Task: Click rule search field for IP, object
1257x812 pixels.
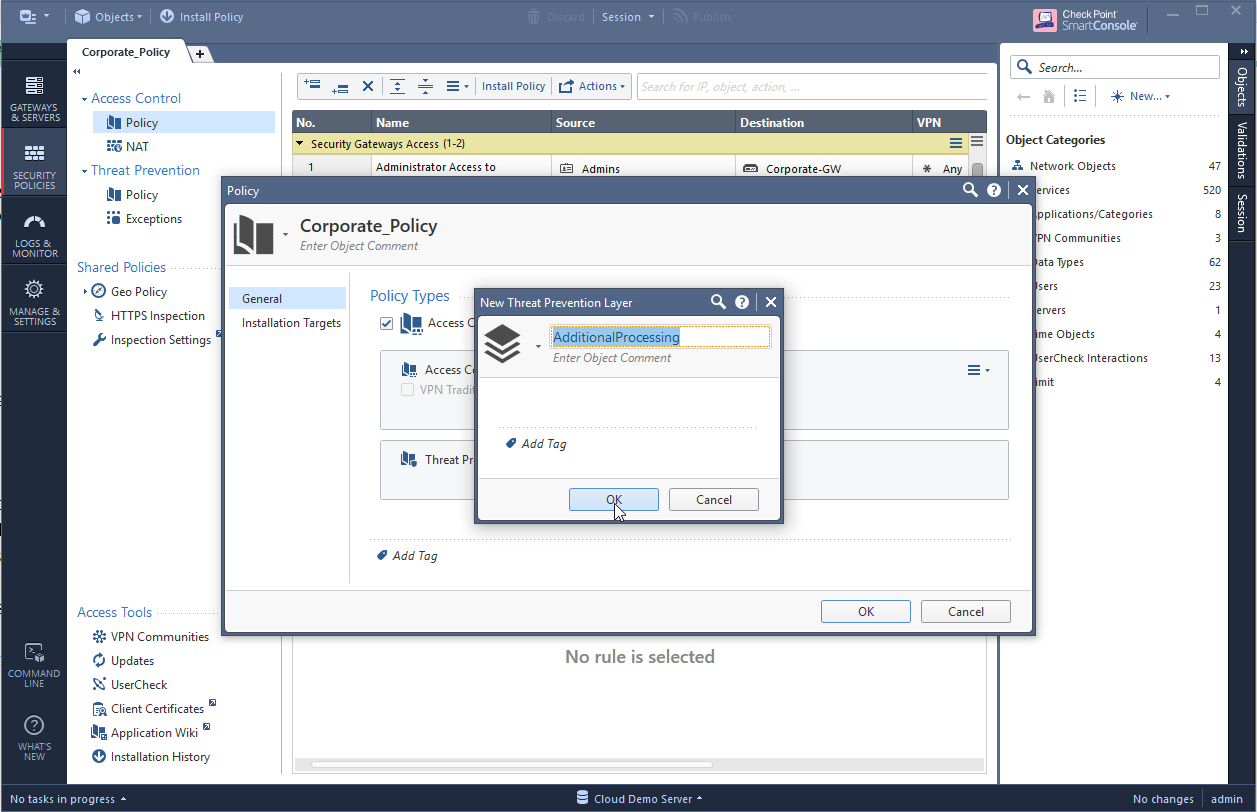Action: point(812,87)
